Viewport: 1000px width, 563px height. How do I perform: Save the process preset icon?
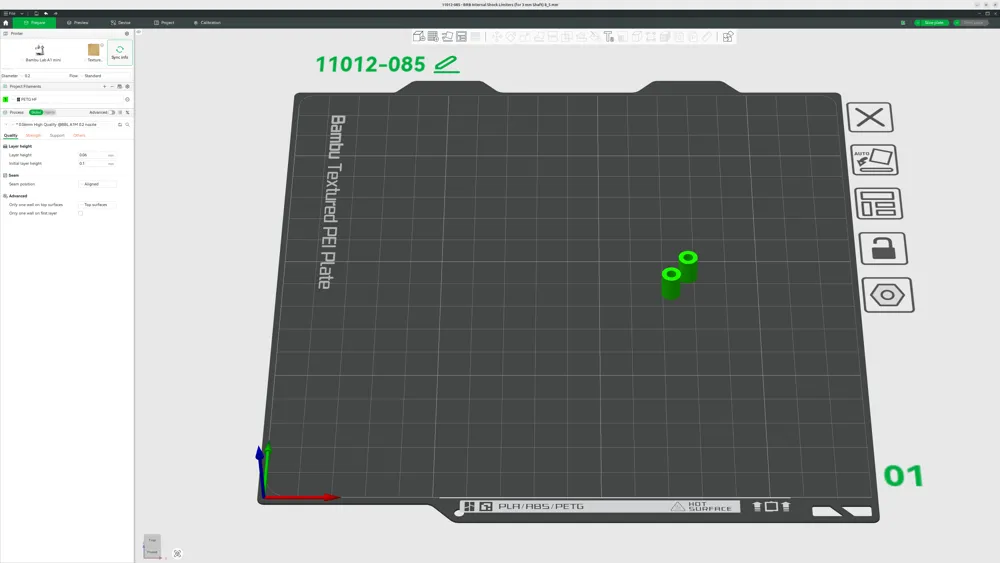pos(120,125)
